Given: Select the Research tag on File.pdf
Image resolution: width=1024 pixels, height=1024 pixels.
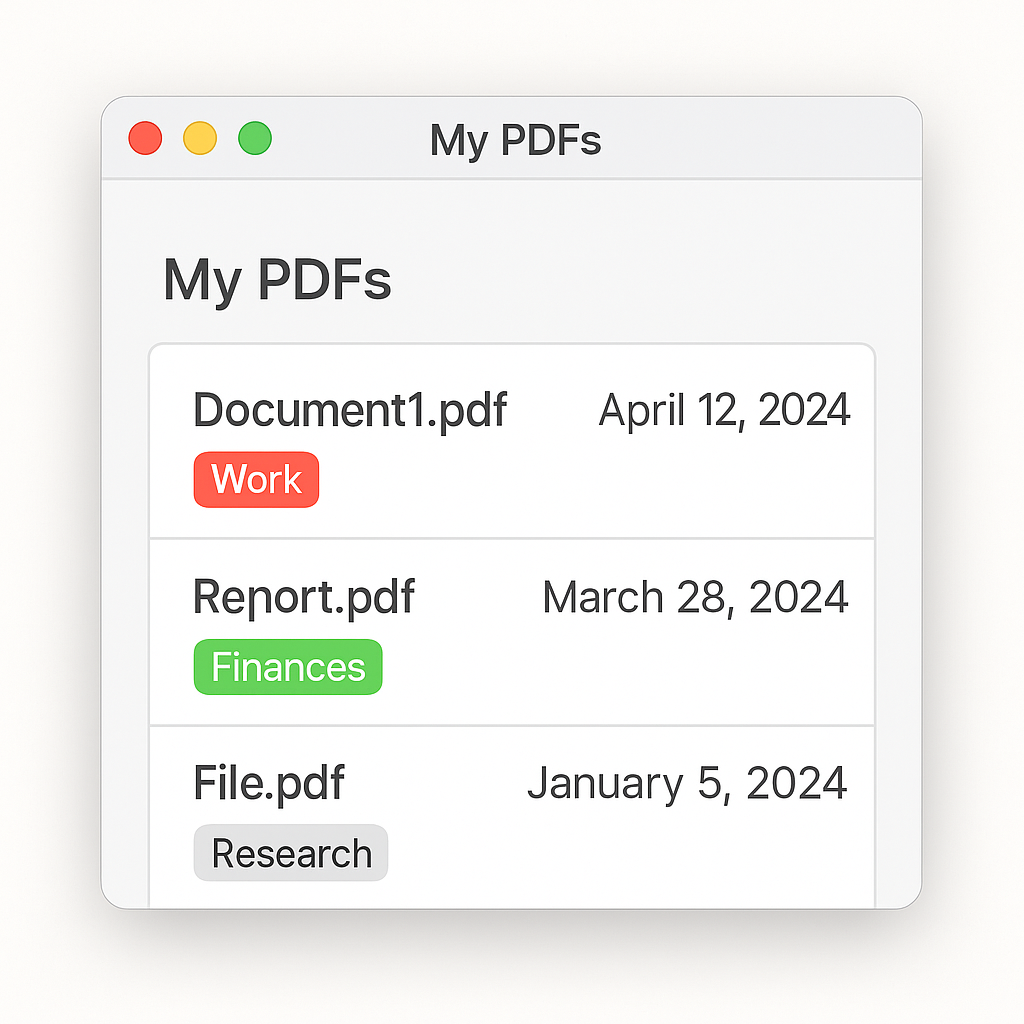Looking at the screenshot, I should tap(290, 852).
